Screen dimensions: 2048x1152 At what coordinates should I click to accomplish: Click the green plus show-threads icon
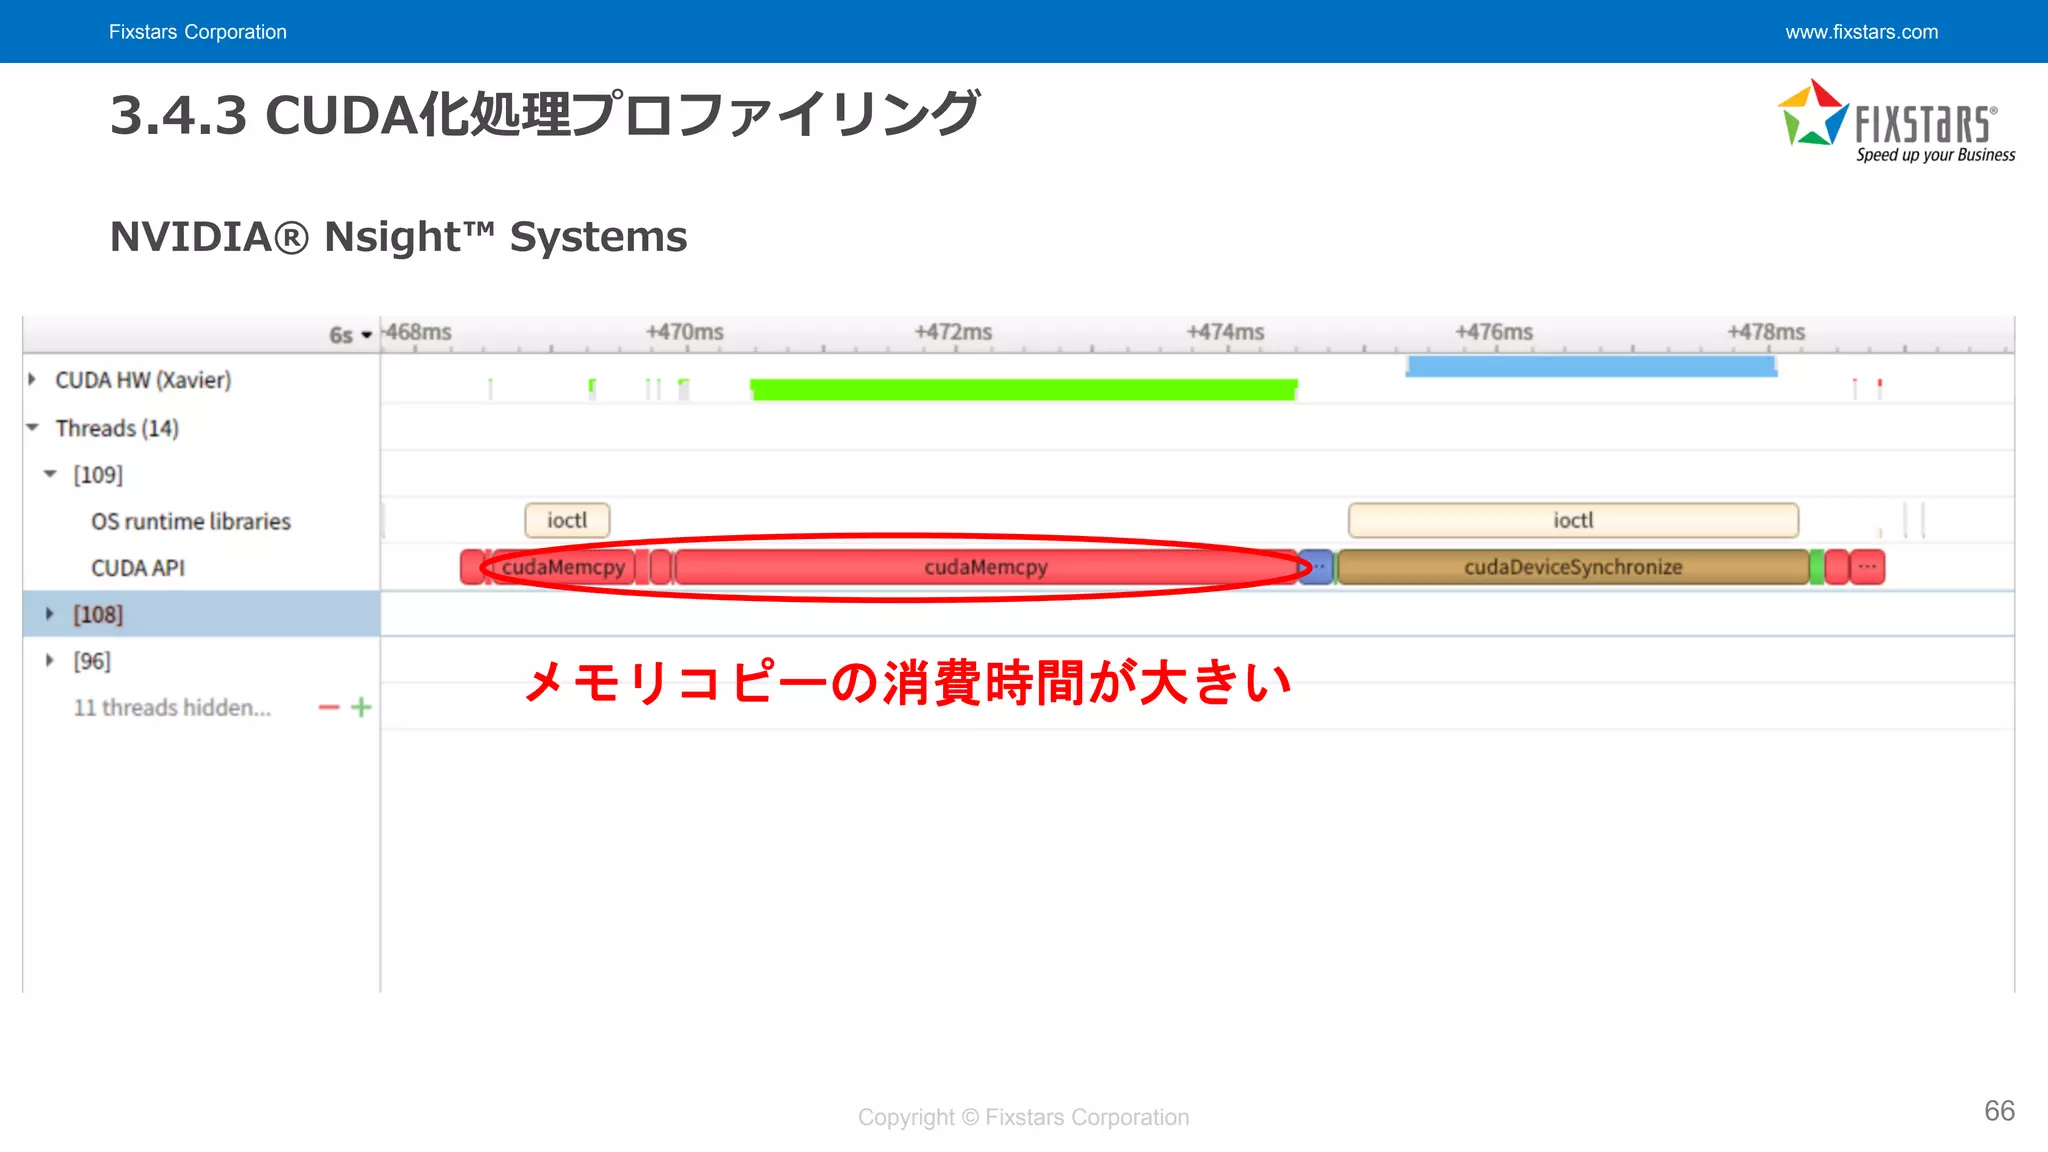click(361, 708)
